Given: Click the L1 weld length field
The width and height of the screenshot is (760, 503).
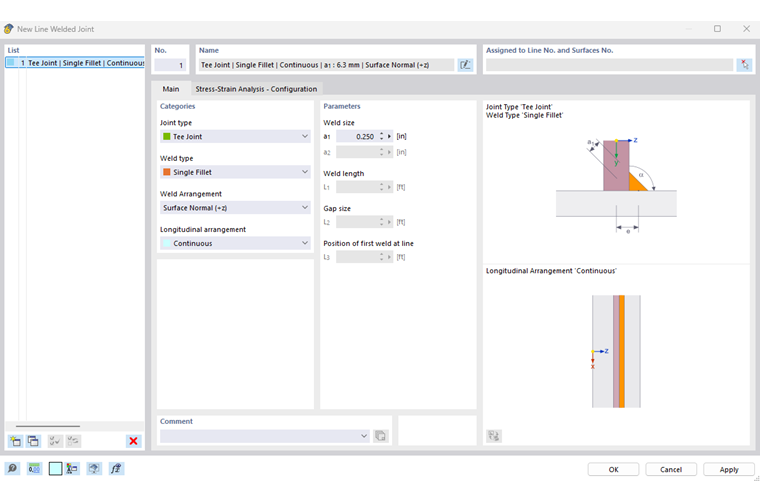Looking at the screenshot, I should click(357, 187).
